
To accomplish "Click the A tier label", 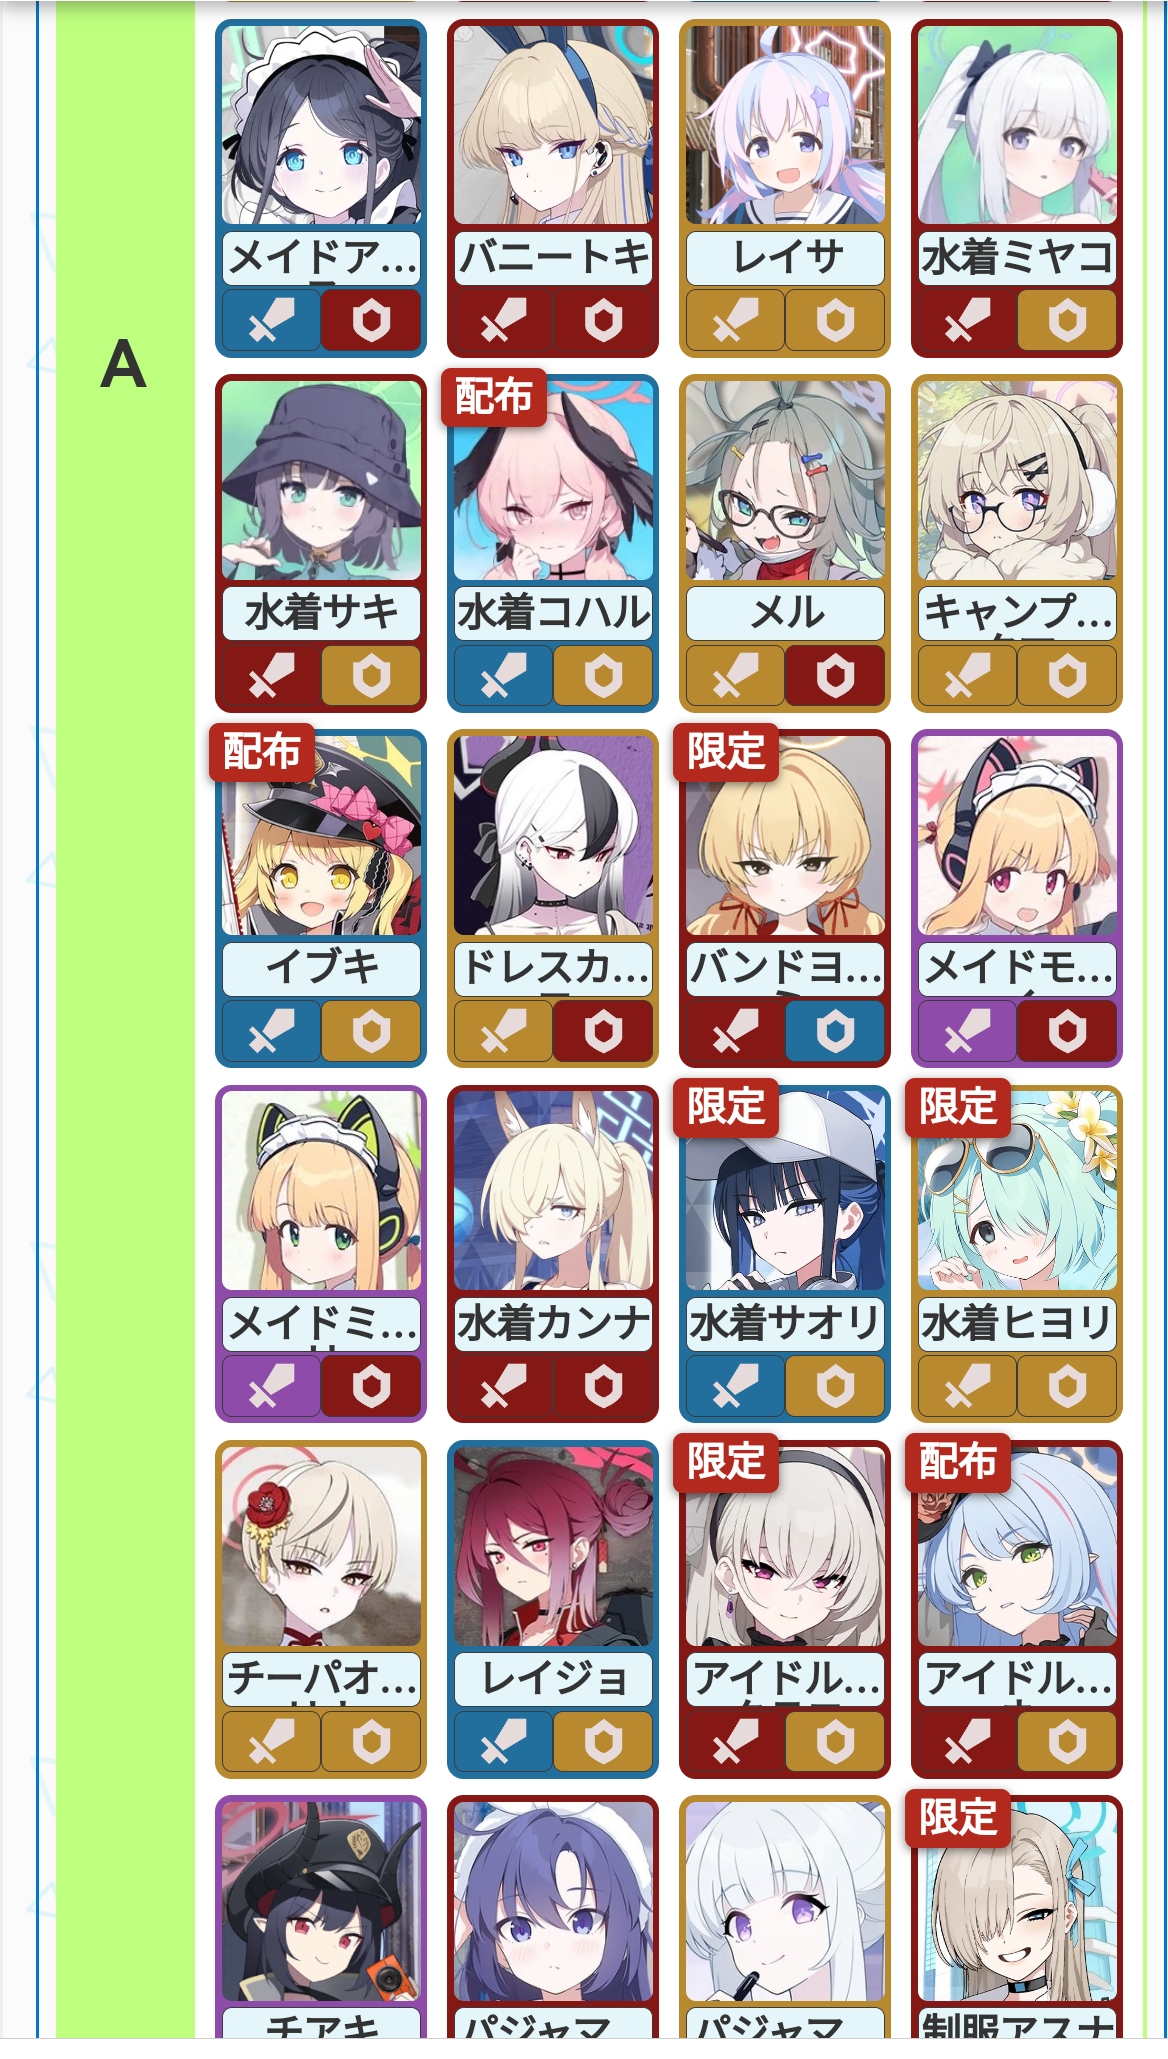I will click(124, 364).
